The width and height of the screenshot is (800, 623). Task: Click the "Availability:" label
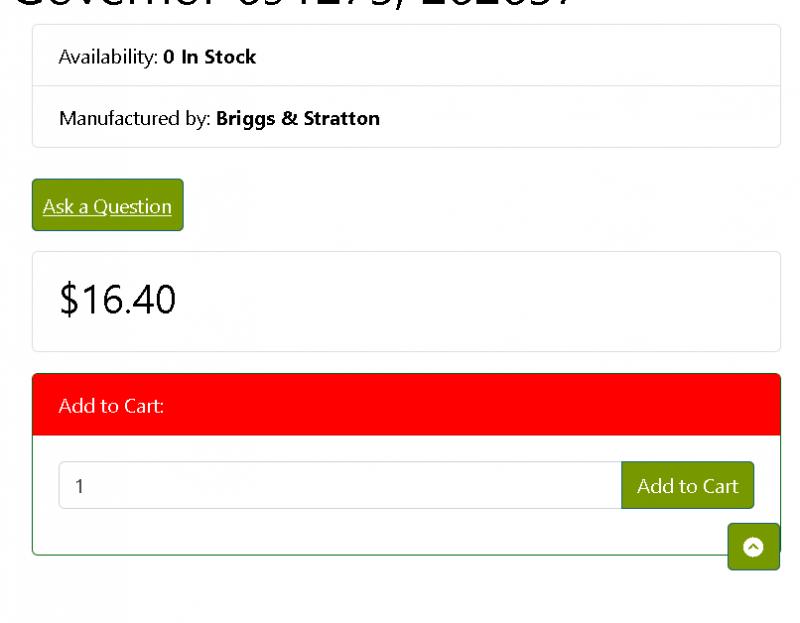[108, 57]
